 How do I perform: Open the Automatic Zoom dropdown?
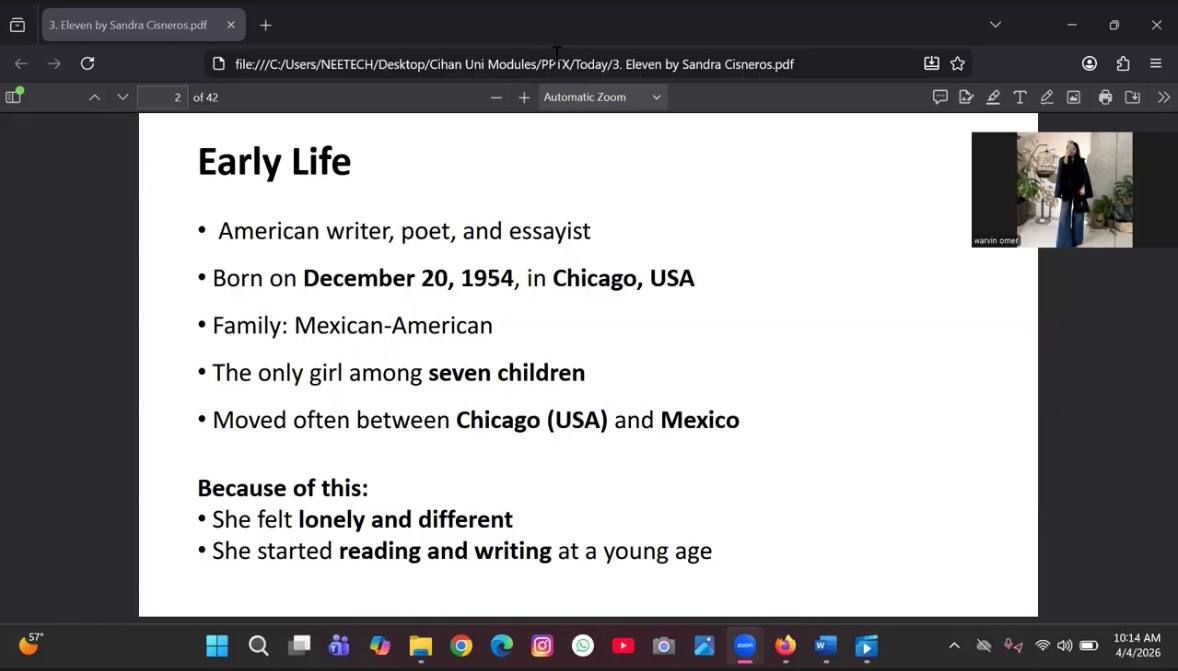[x=602, y=97]
